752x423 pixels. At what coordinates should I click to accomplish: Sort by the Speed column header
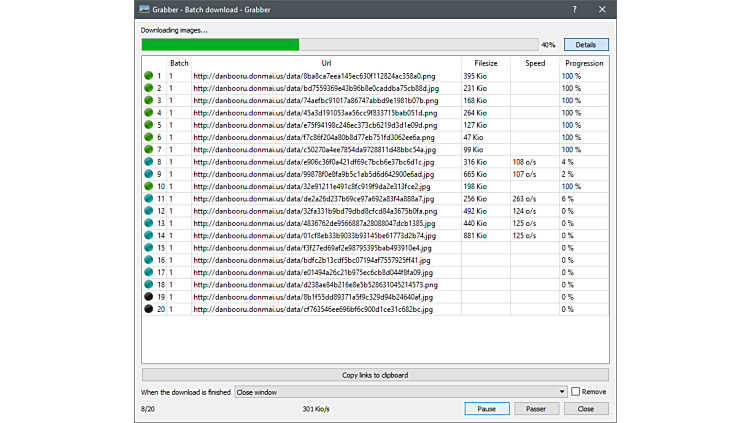coord(535,63)
